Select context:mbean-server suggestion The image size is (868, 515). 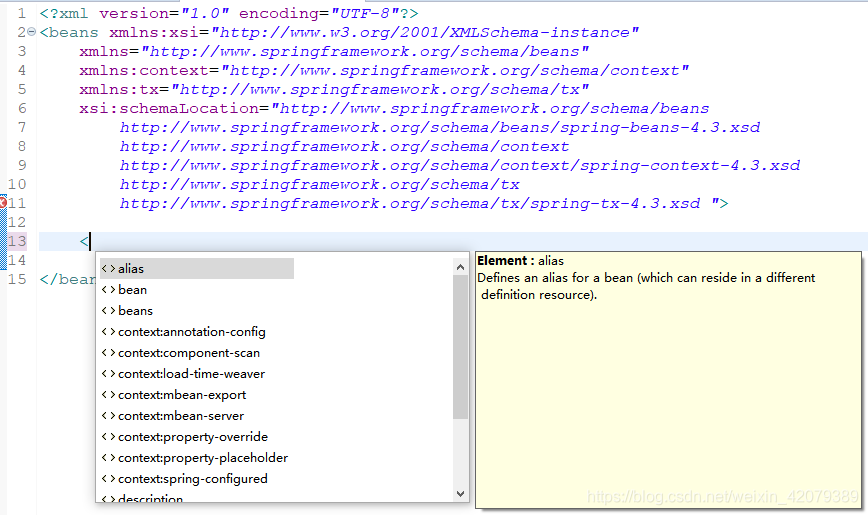(181, 416)
